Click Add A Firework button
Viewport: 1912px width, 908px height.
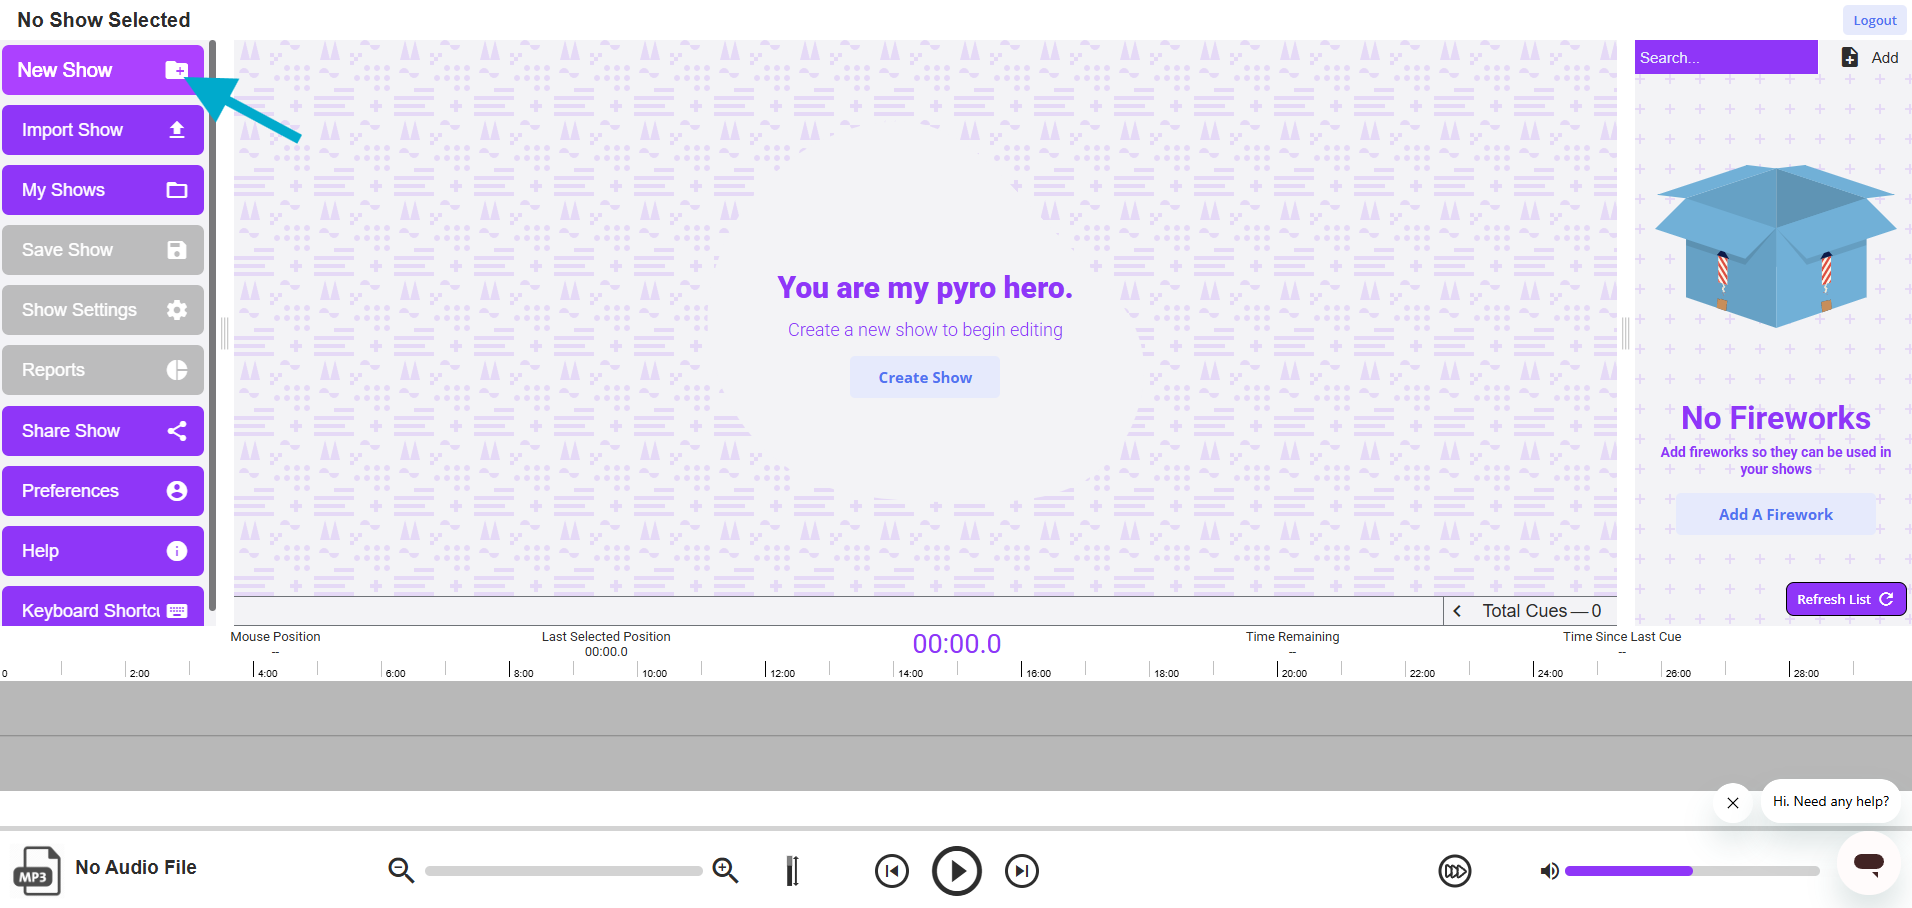point(1775,514)
